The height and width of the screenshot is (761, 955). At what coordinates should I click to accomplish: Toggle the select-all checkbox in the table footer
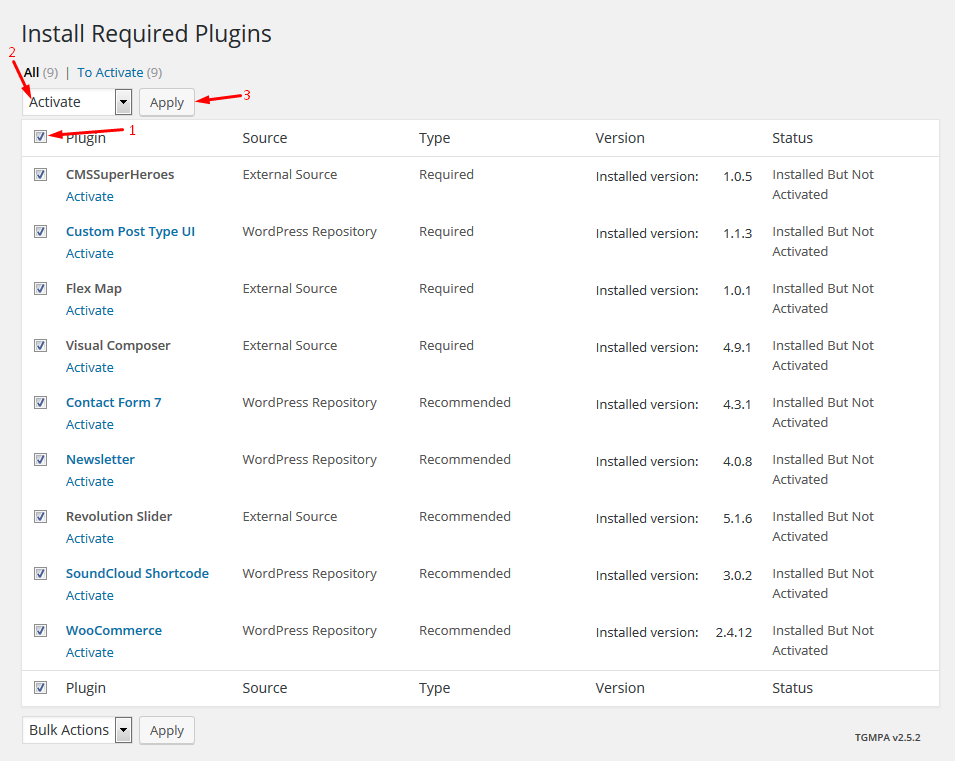(40, 687)
